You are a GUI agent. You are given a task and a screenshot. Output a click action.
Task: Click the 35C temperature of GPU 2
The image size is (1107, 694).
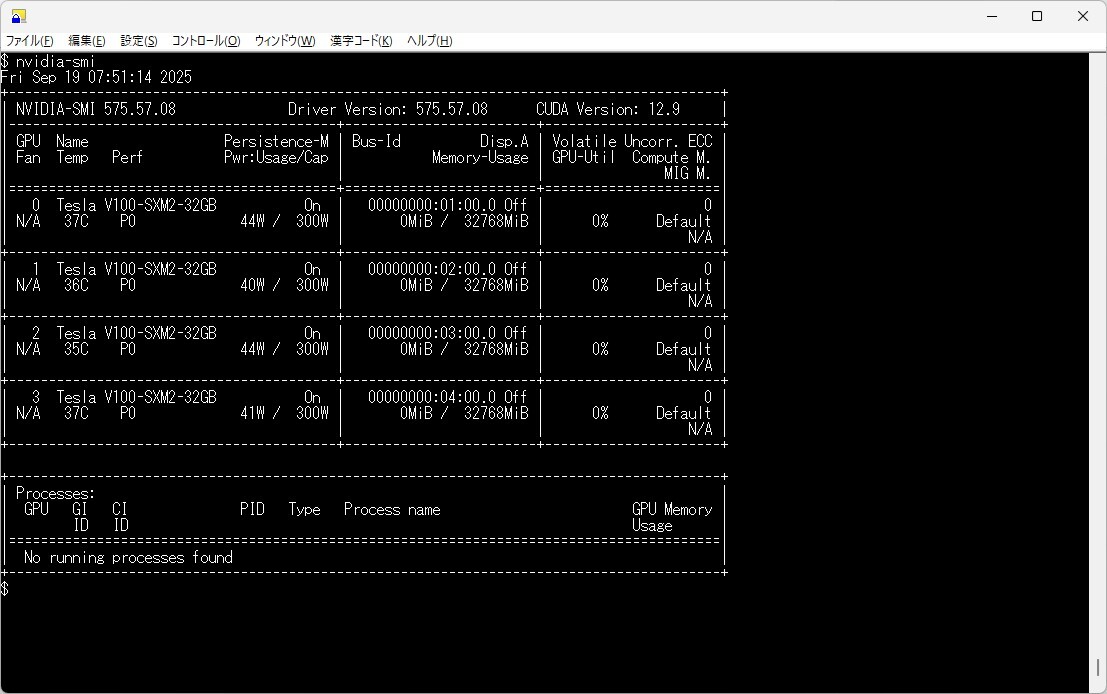click(x=76, y=349)
